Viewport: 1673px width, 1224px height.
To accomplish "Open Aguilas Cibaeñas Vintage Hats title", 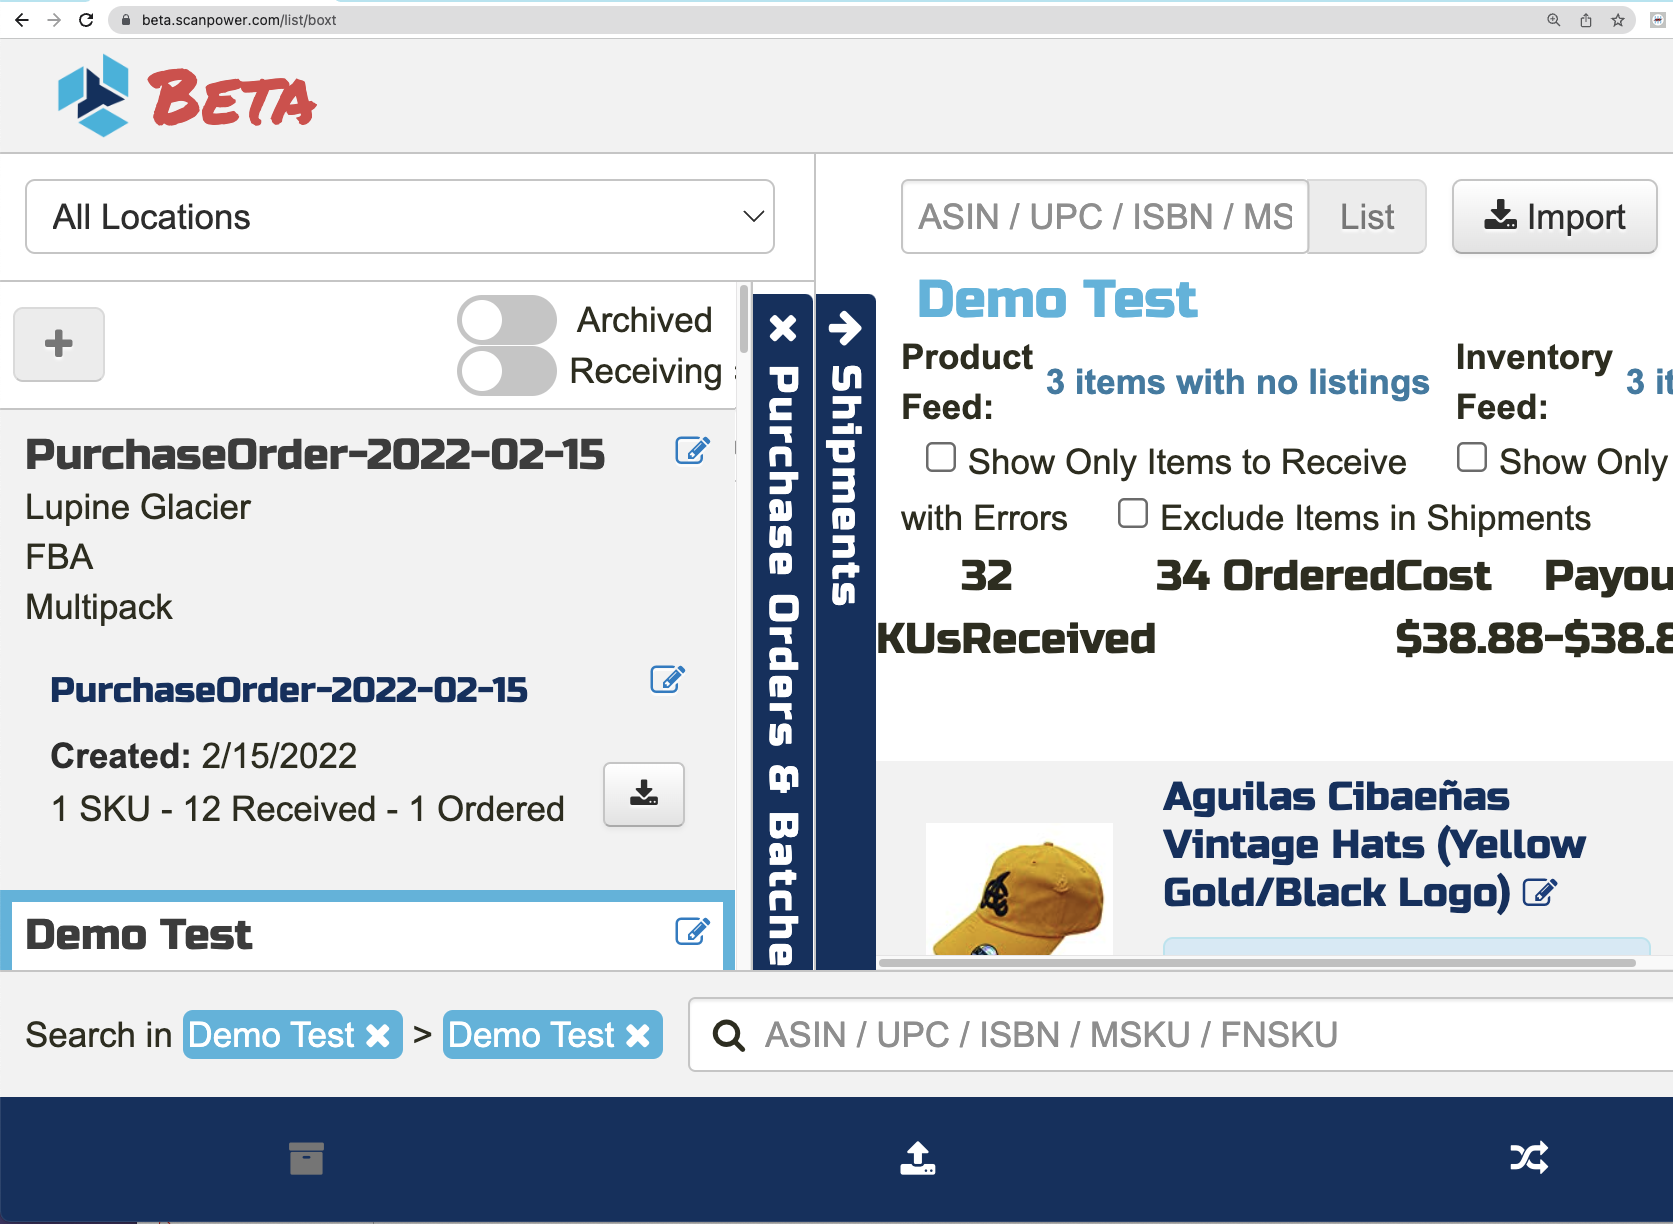I will tap(1374, 844).
